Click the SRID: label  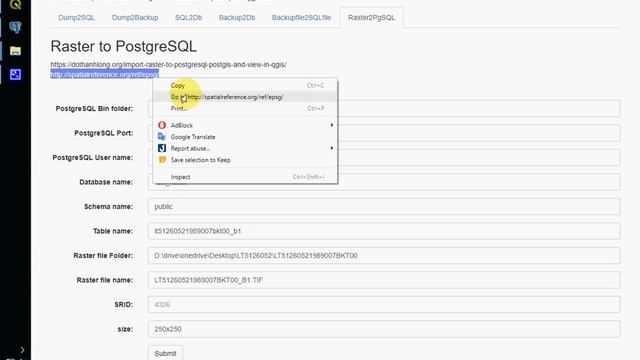[x=124, y=304]
